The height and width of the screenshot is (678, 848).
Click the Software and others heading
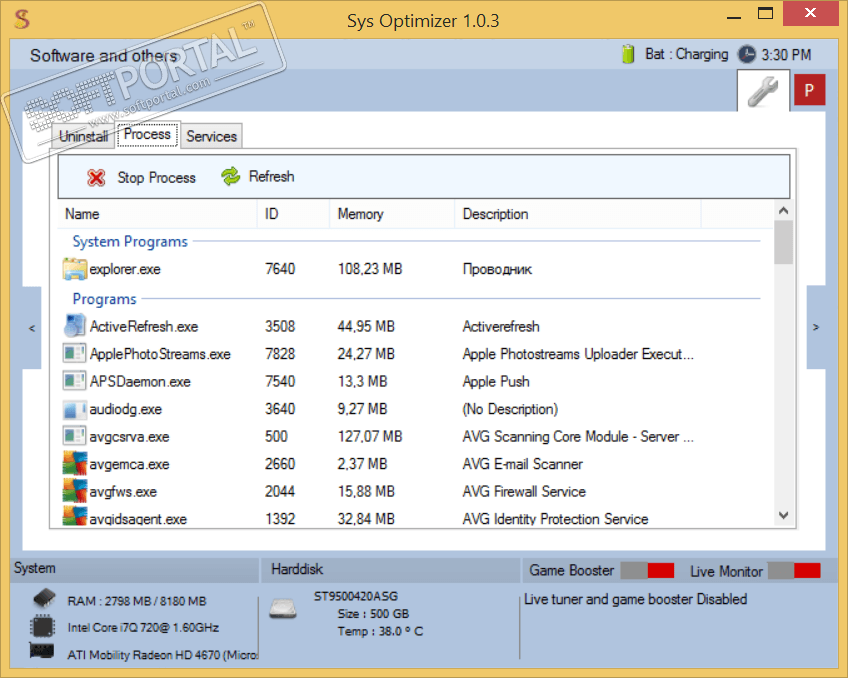point(104,55)
